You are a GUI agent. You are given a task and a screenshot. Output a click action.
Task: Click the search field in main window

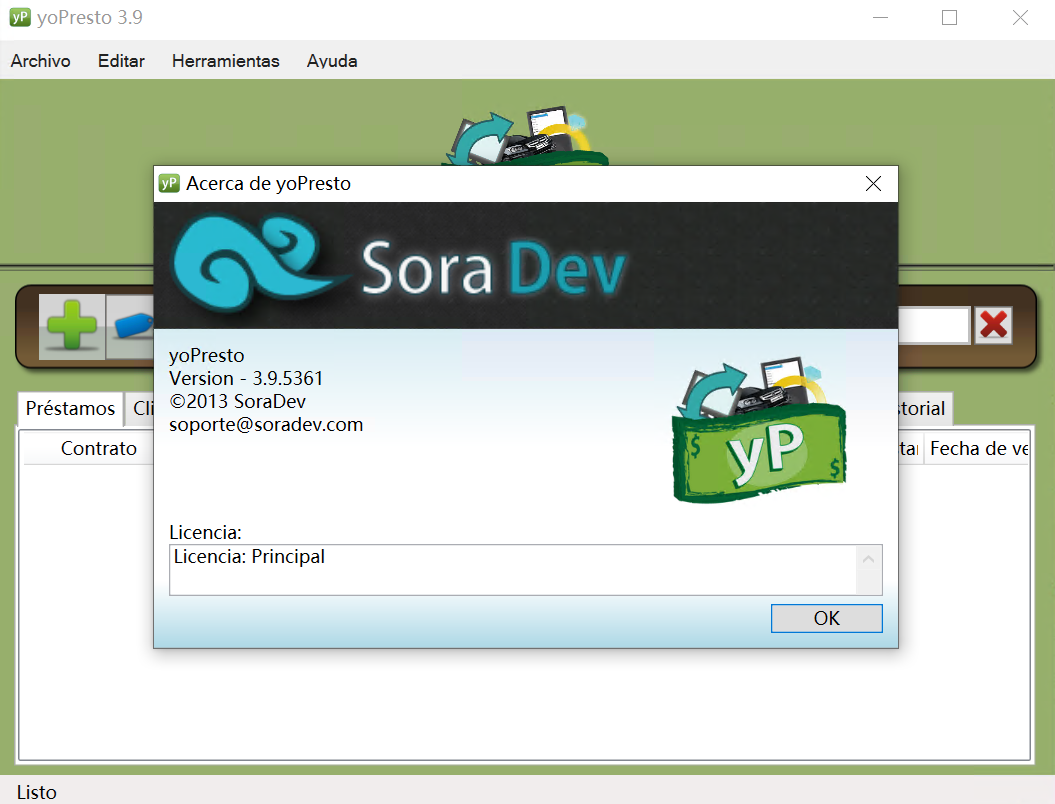[934, 326]
